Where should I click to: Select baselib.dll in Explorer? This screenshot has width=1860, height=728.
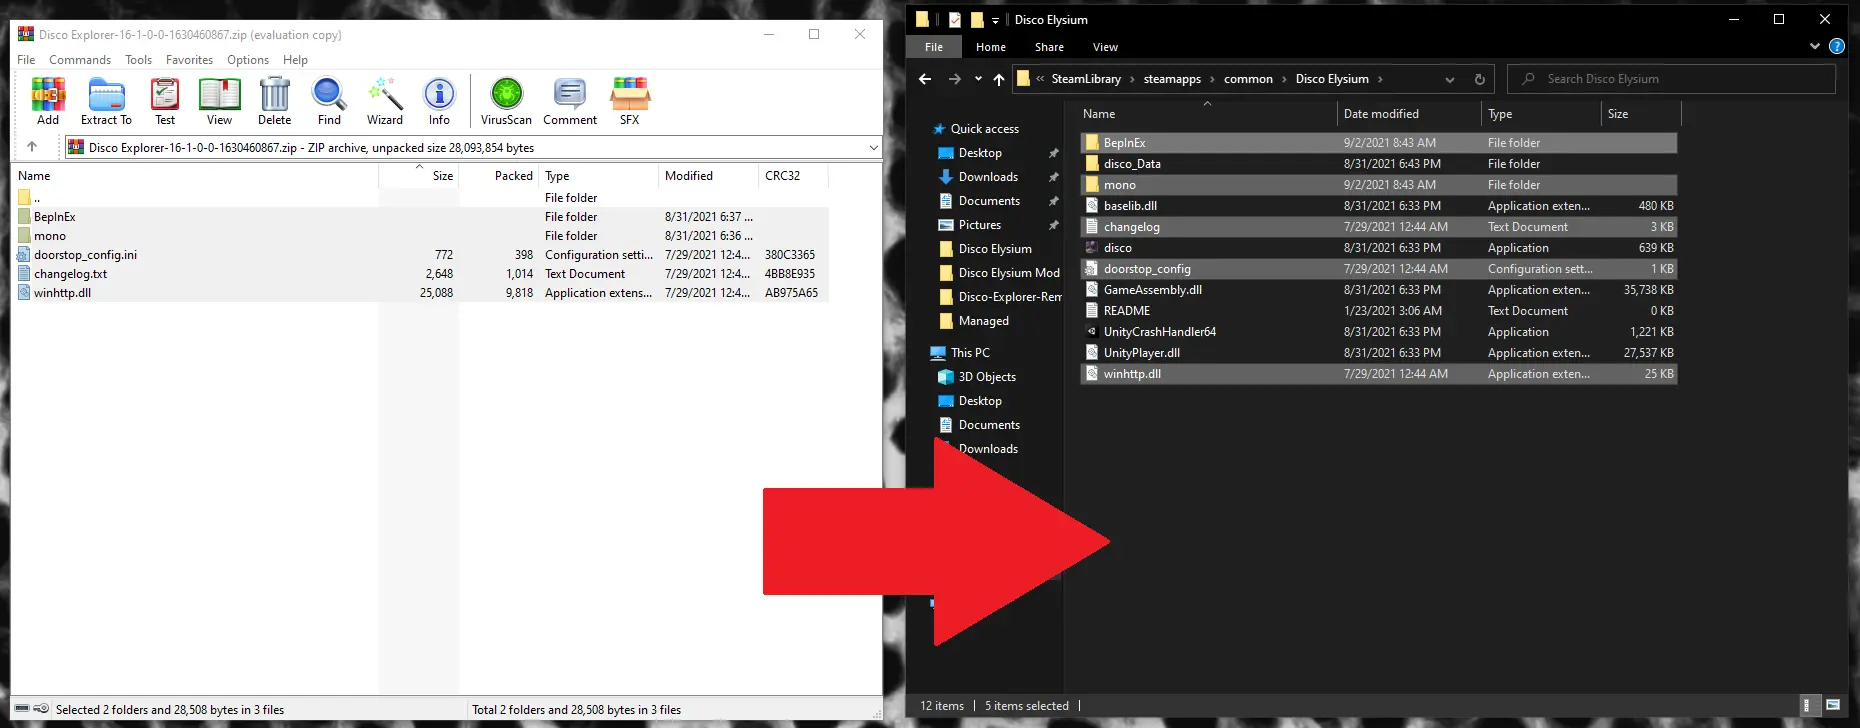click(x=1379, y=206)
